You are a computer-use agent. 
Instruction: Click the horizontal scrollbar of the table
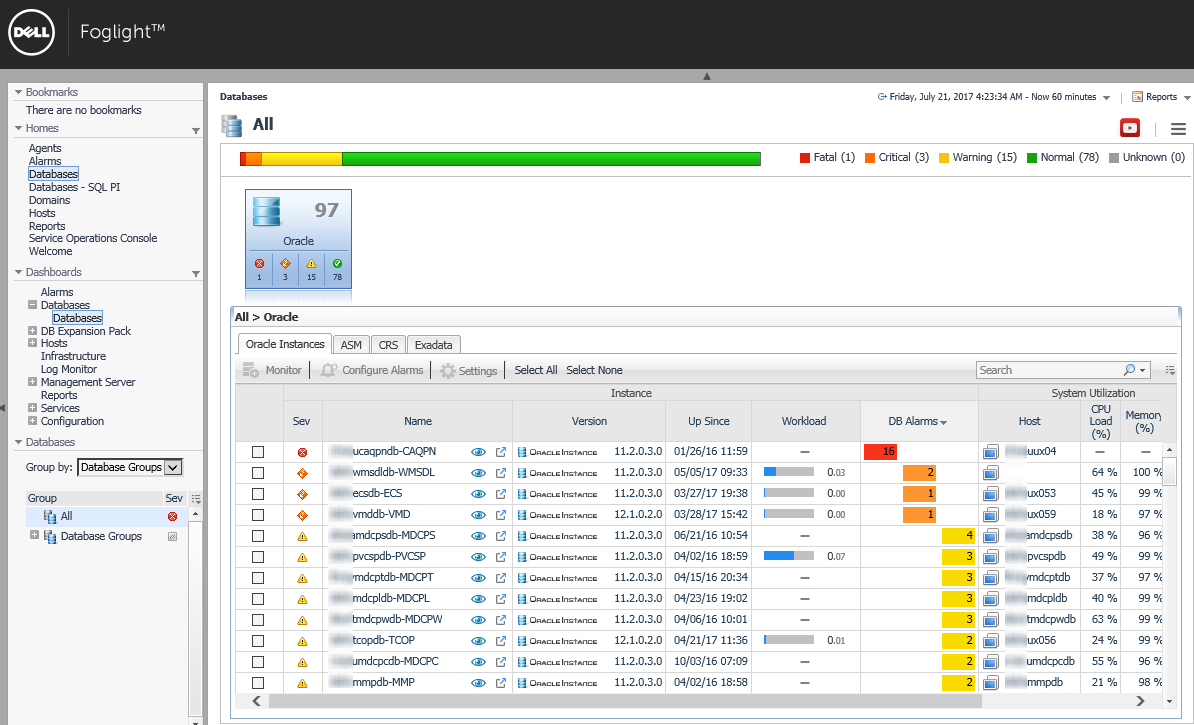624,701
